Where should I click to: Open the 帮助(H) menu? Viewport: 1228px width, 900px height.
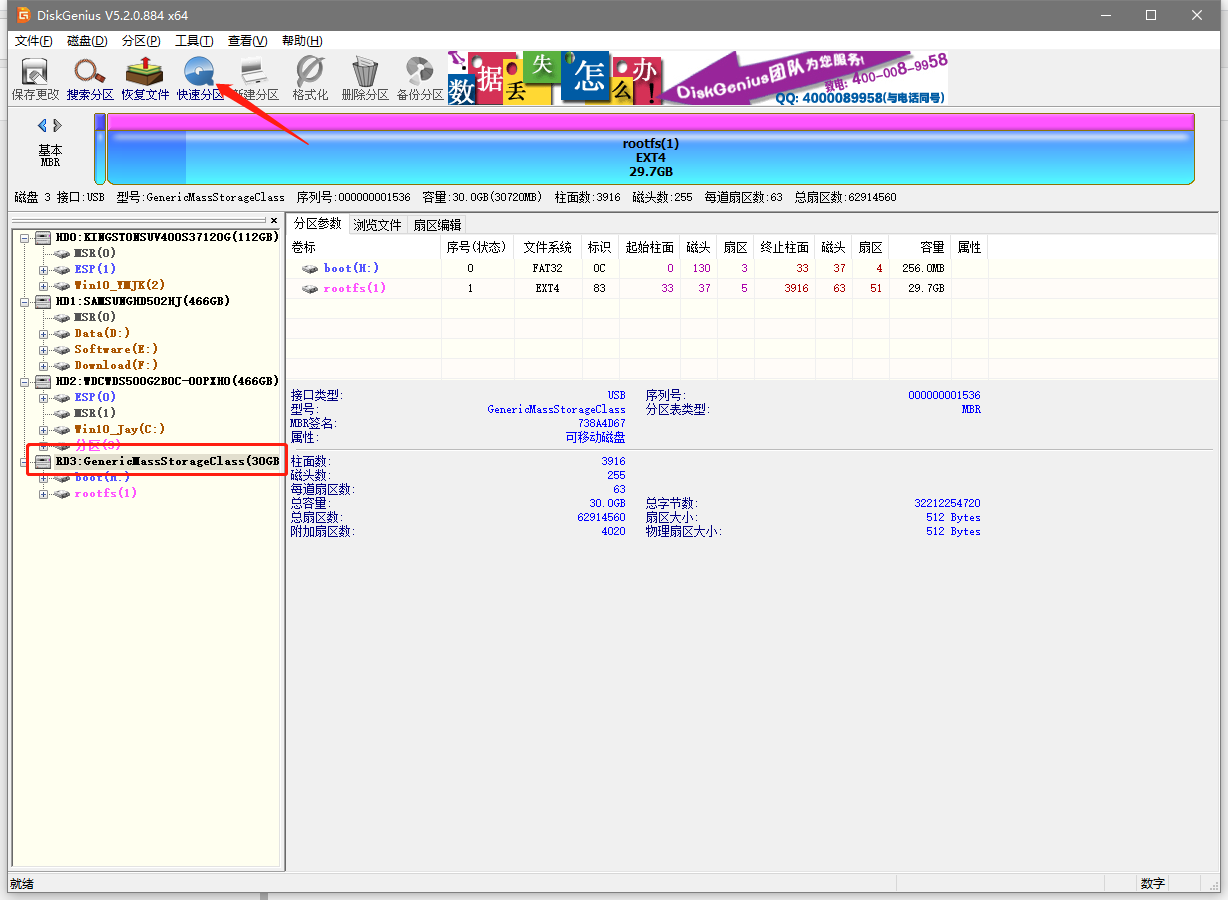point(302,41)
